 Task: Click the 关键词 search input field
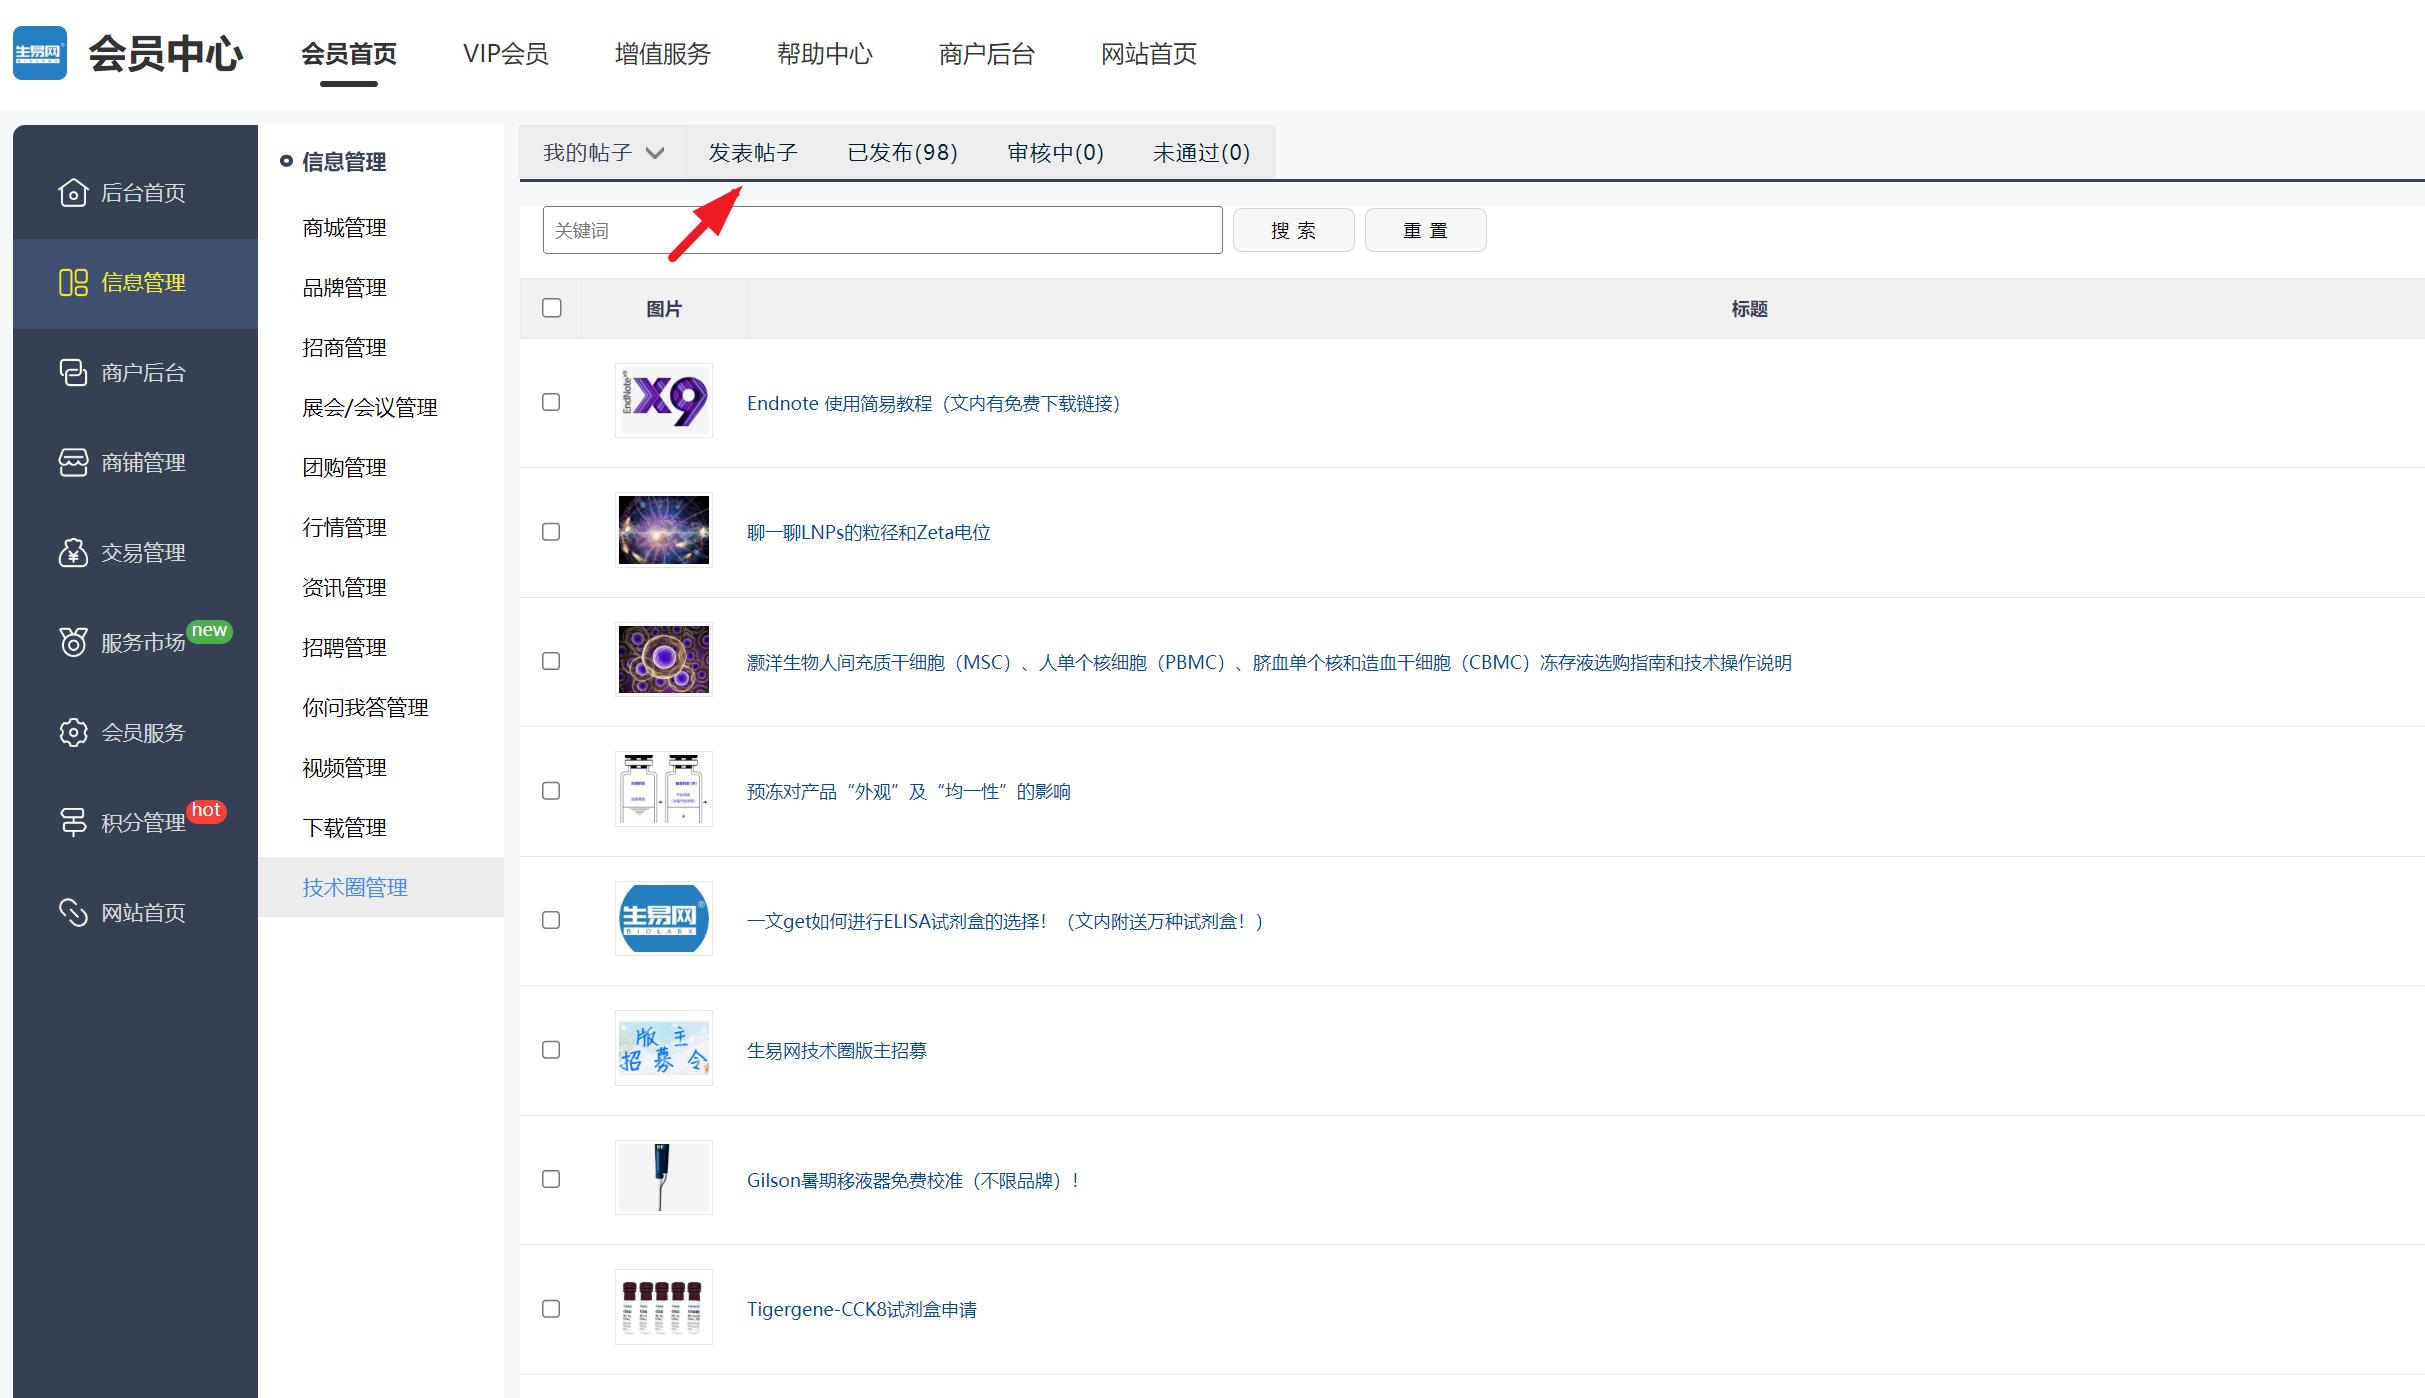coord(882,231)
